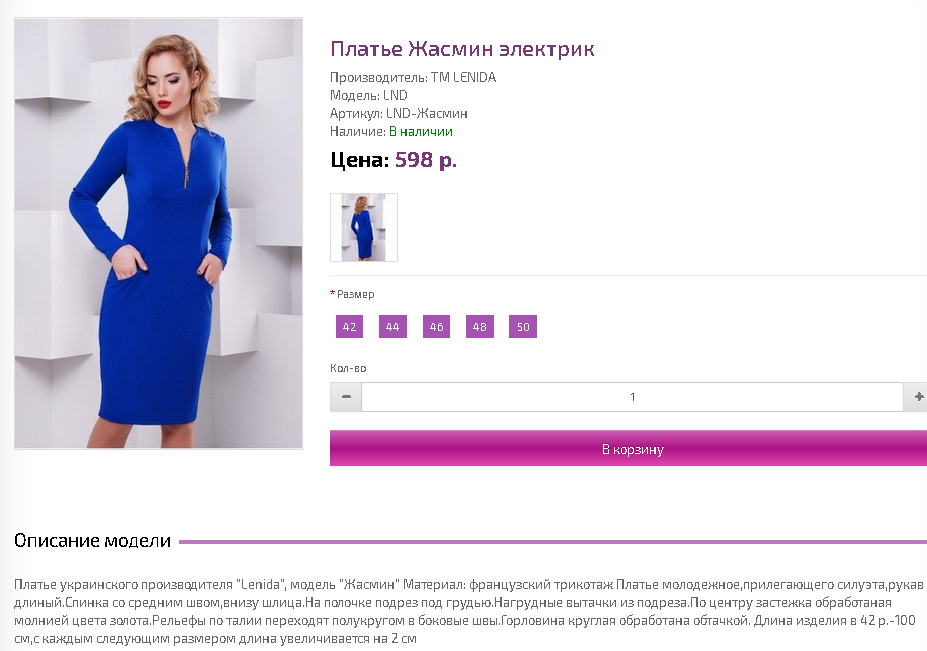The height and width of the screenshot is (651, 927).
Task: Select the size 48 box
Action: click(479, 326)
